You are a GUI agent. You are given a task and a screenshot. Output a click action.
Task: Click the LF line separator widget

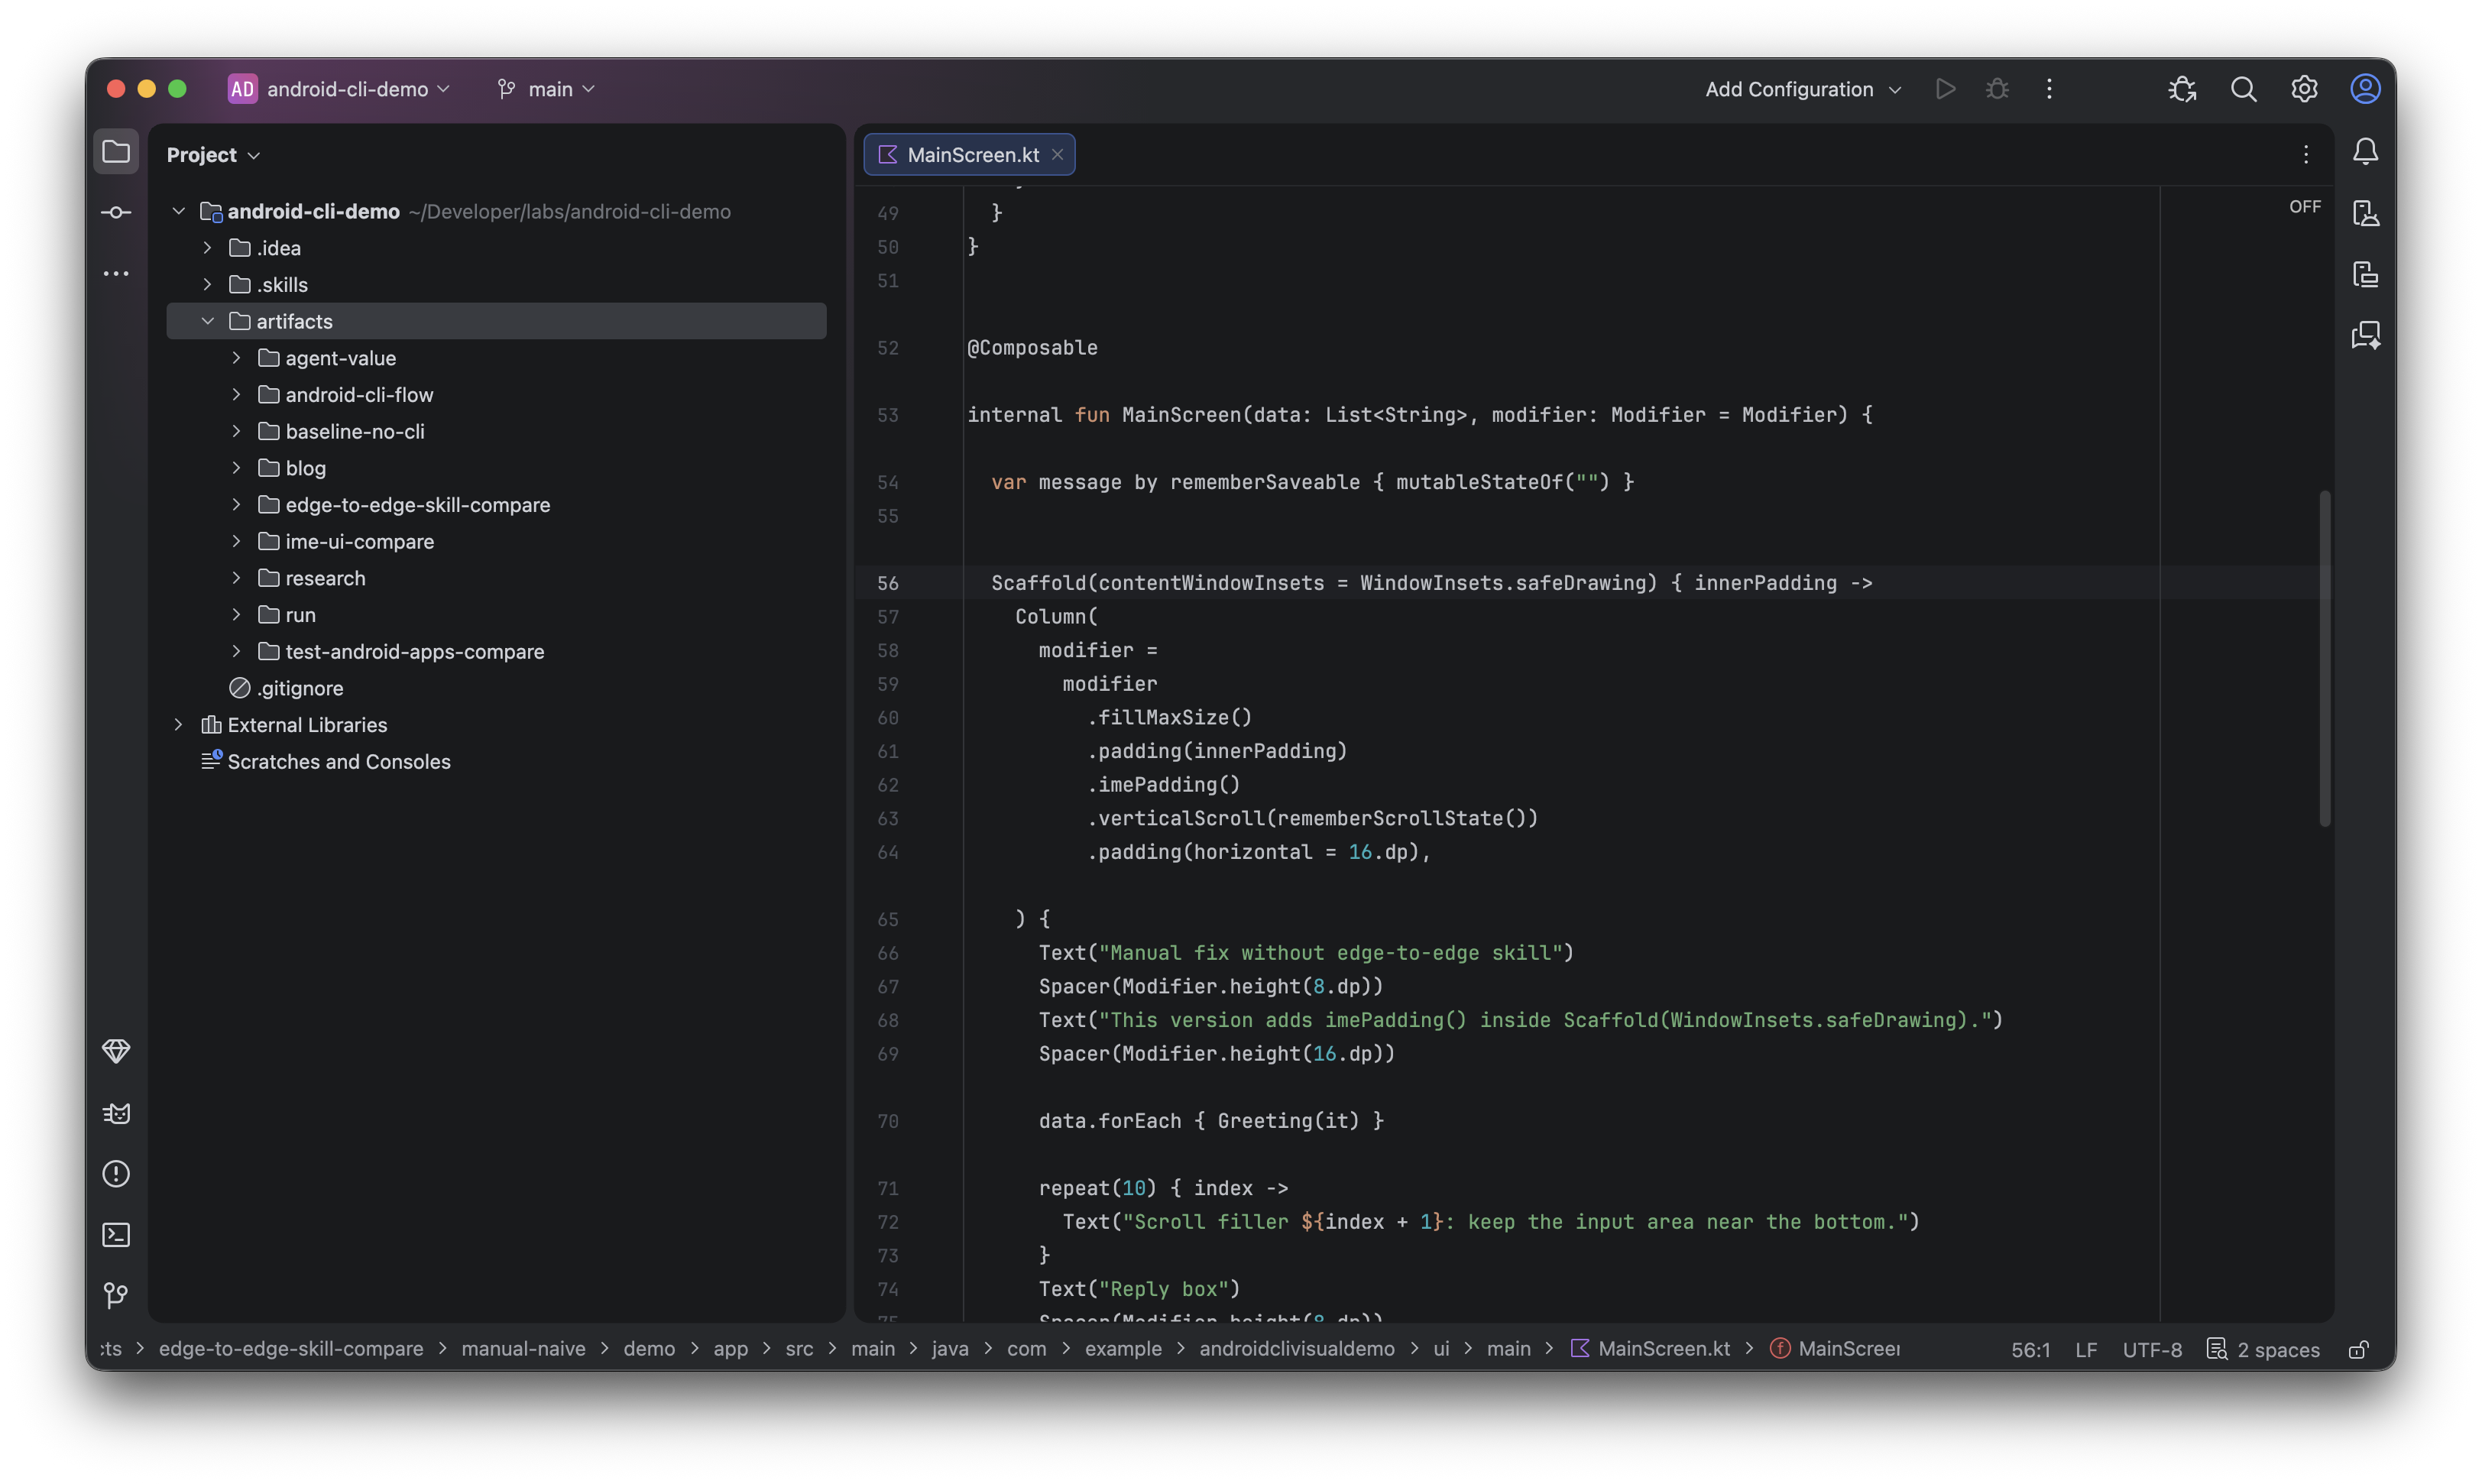2086,1349
